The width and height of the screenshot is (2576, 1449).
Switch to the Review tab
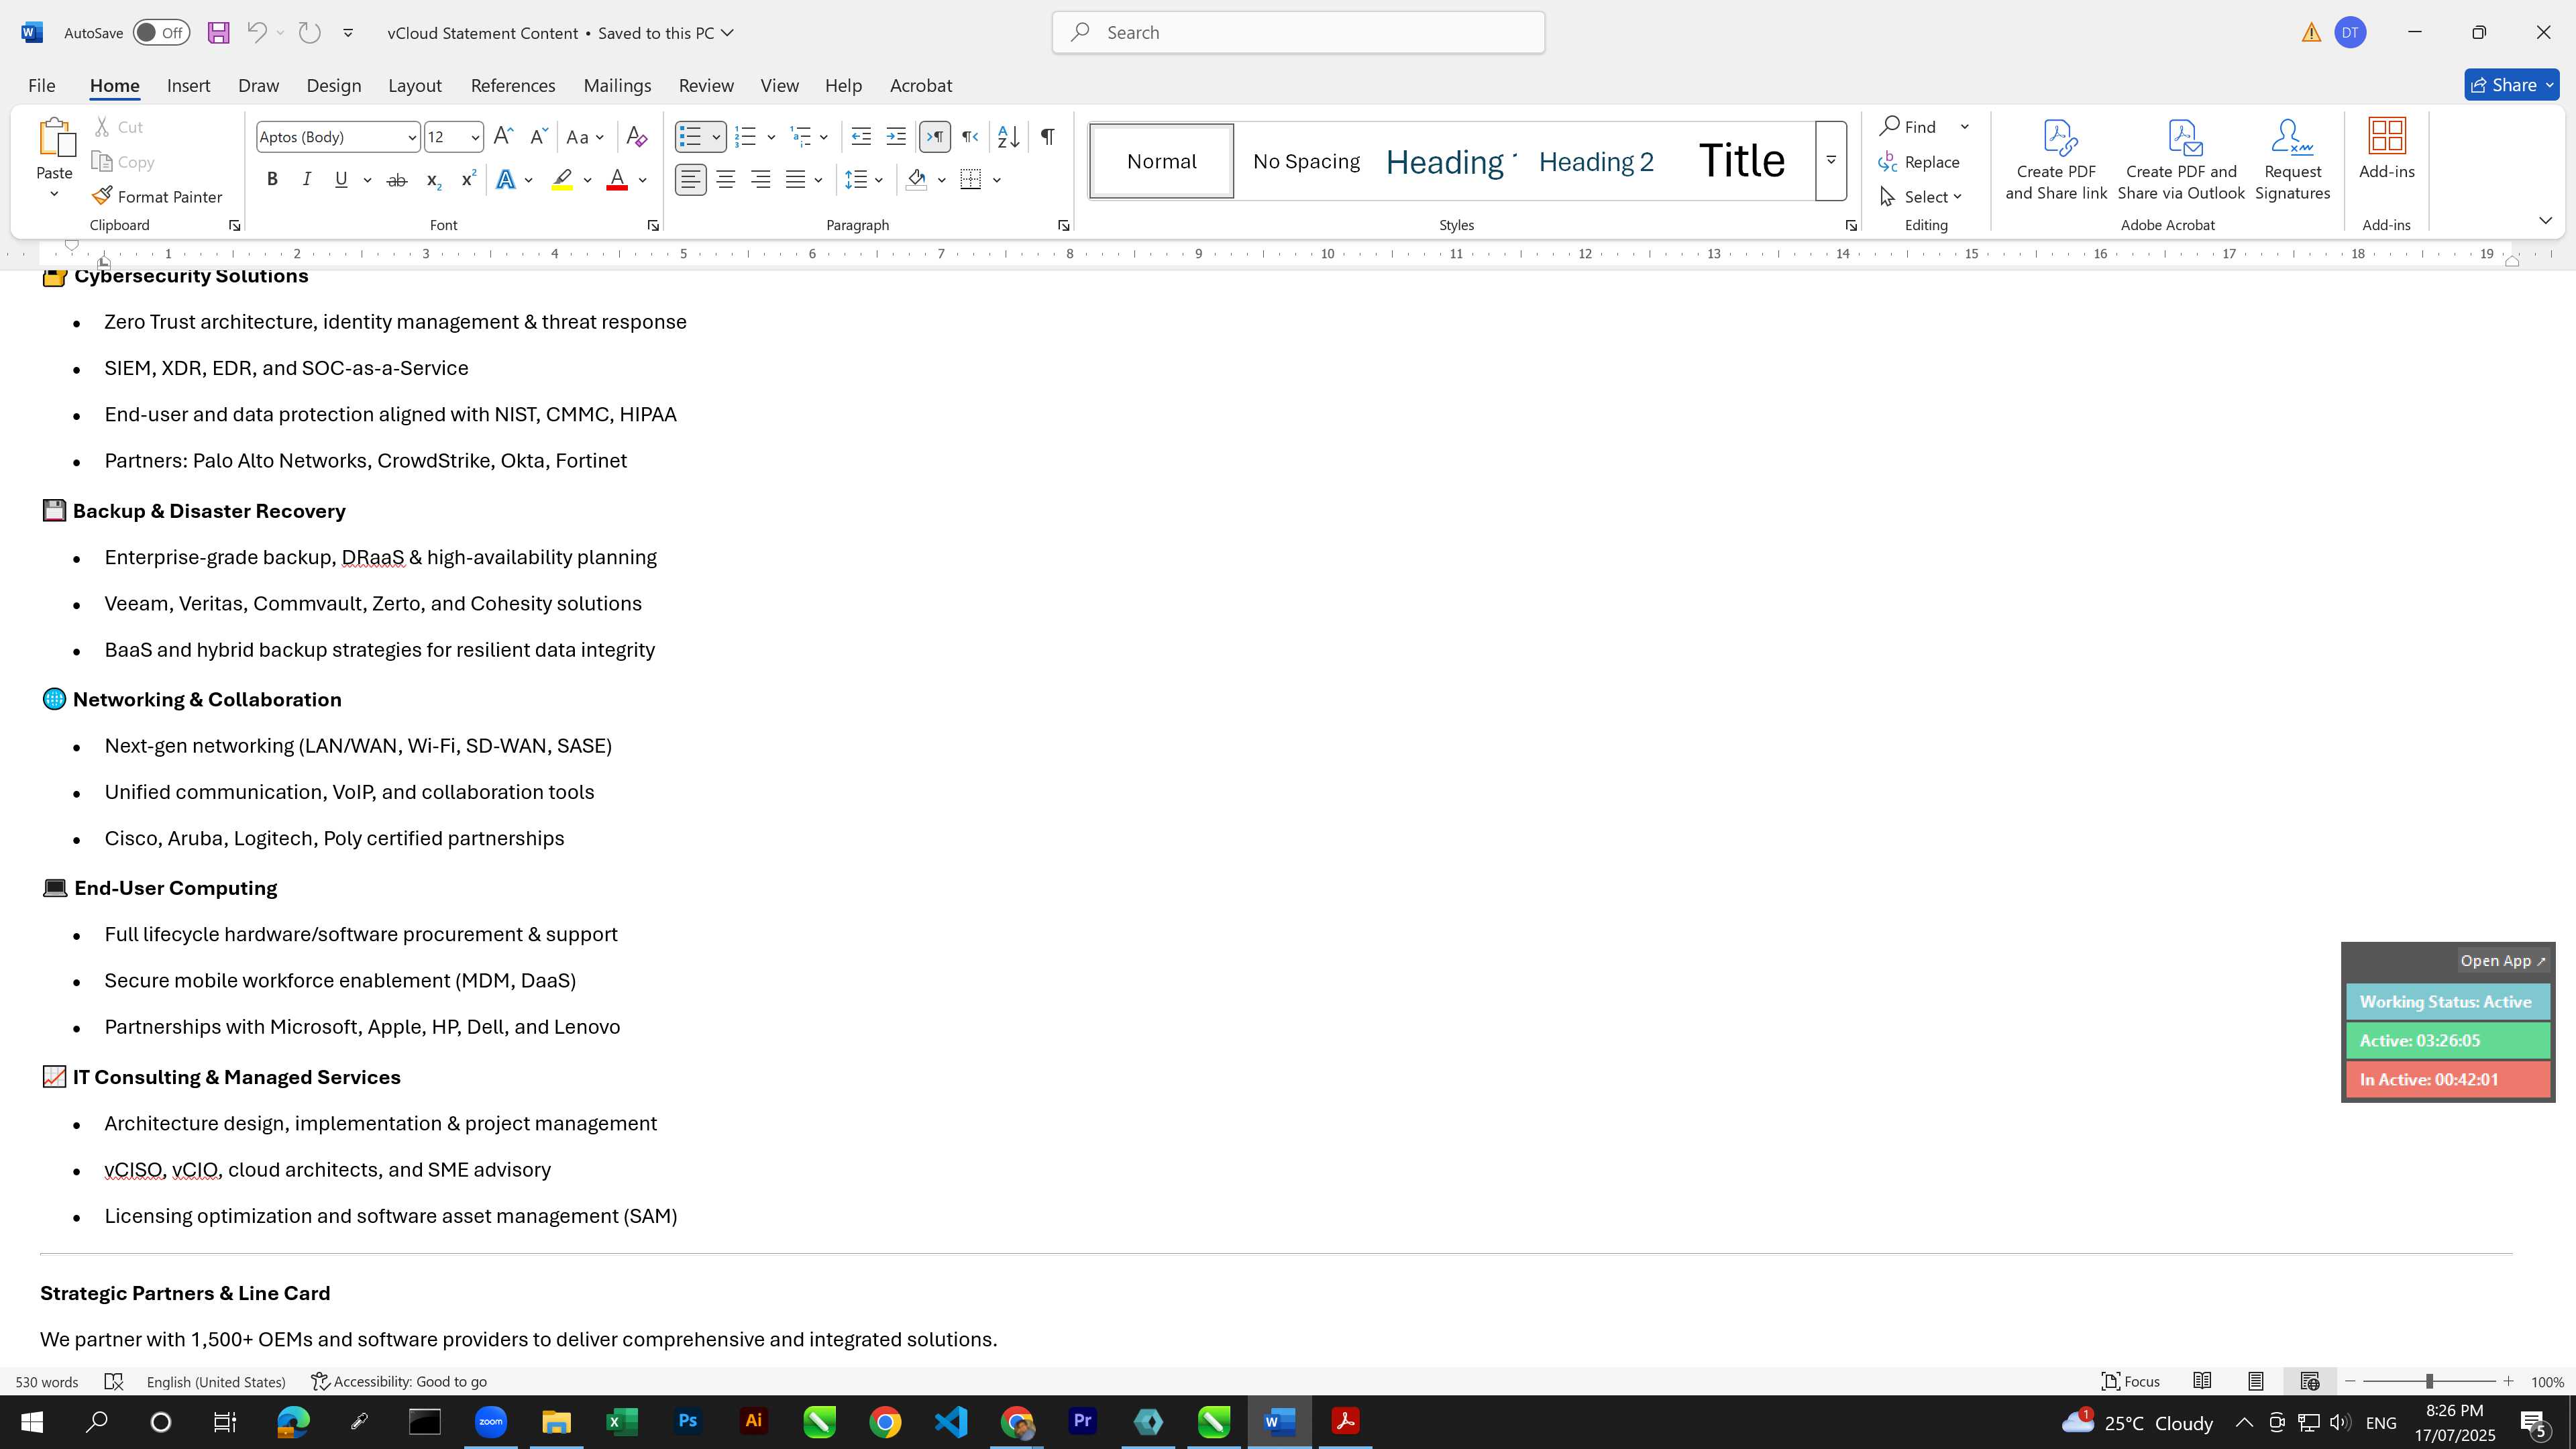tap(706, 86)
